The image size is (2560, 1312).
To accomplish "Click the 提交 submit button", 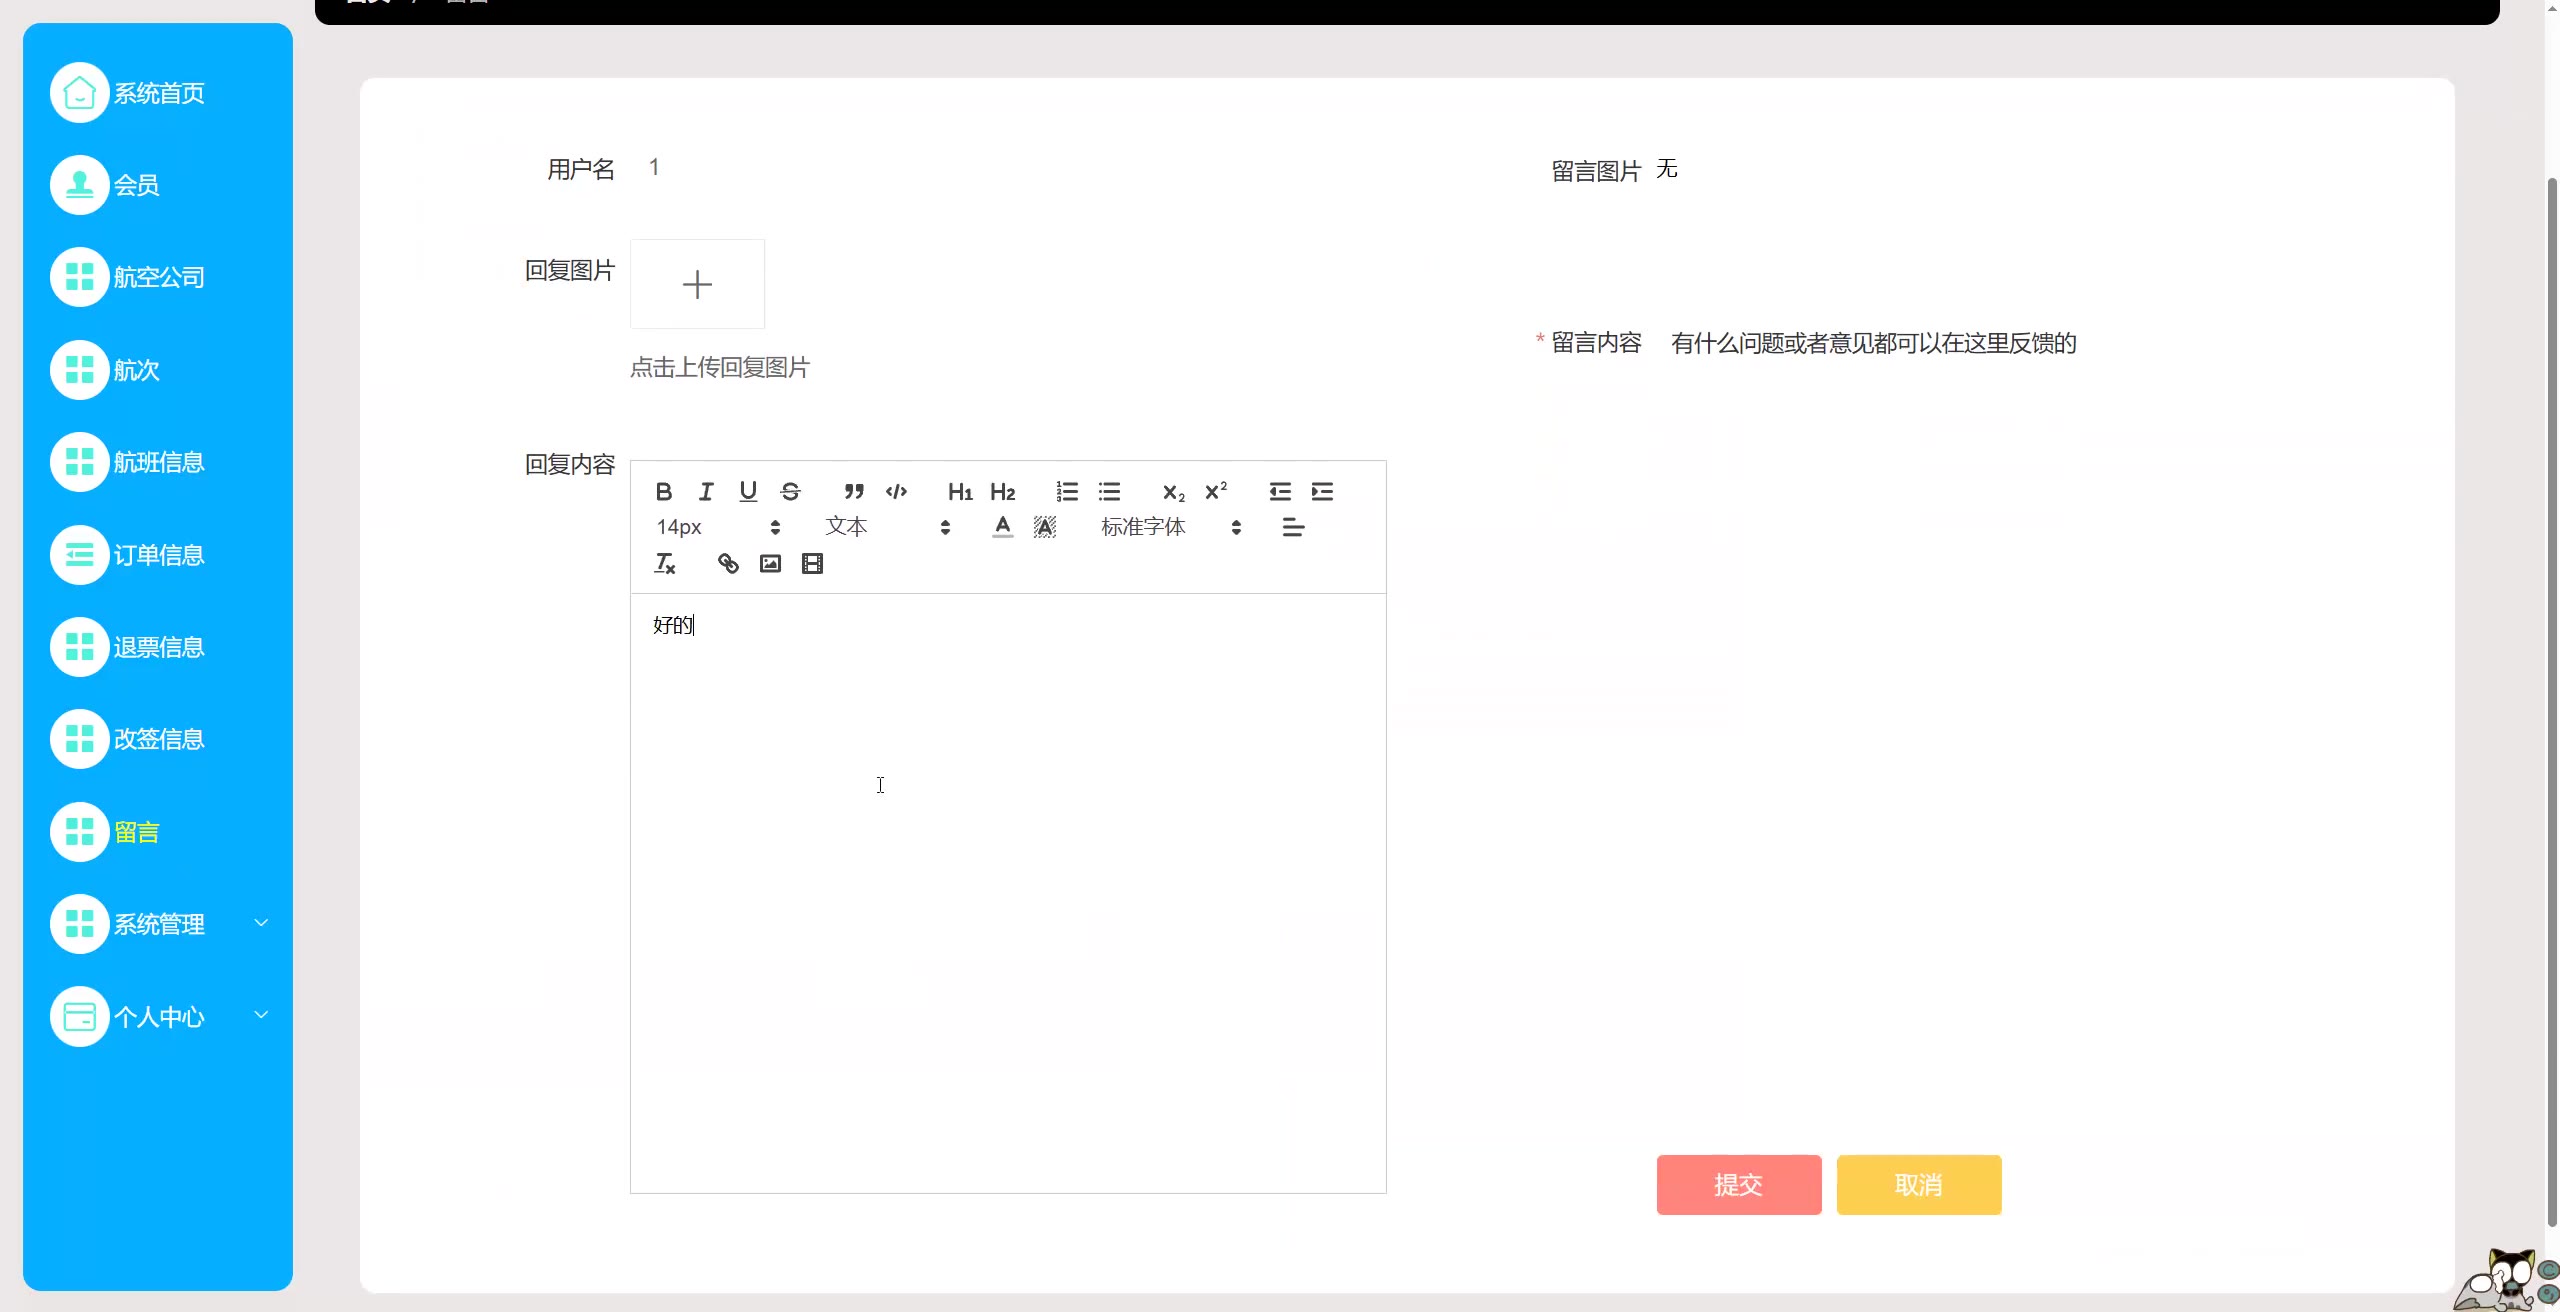I will click(x=1738, y=1185).
